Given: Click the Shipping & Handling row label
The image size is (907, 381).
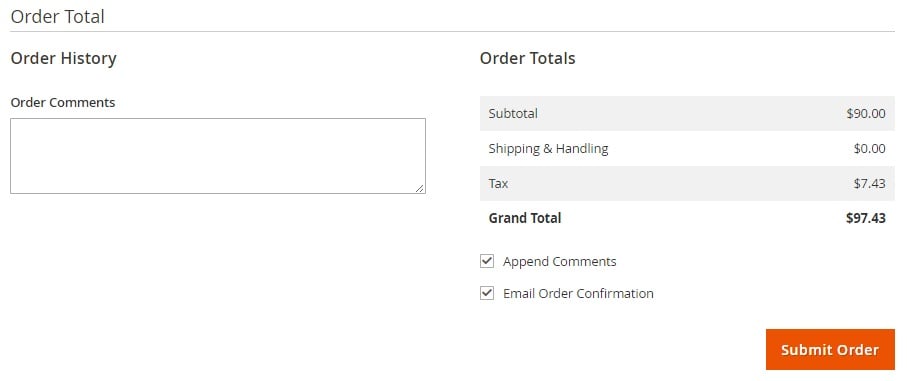Looking at the screenshot, I should click(x=548, y=149).
